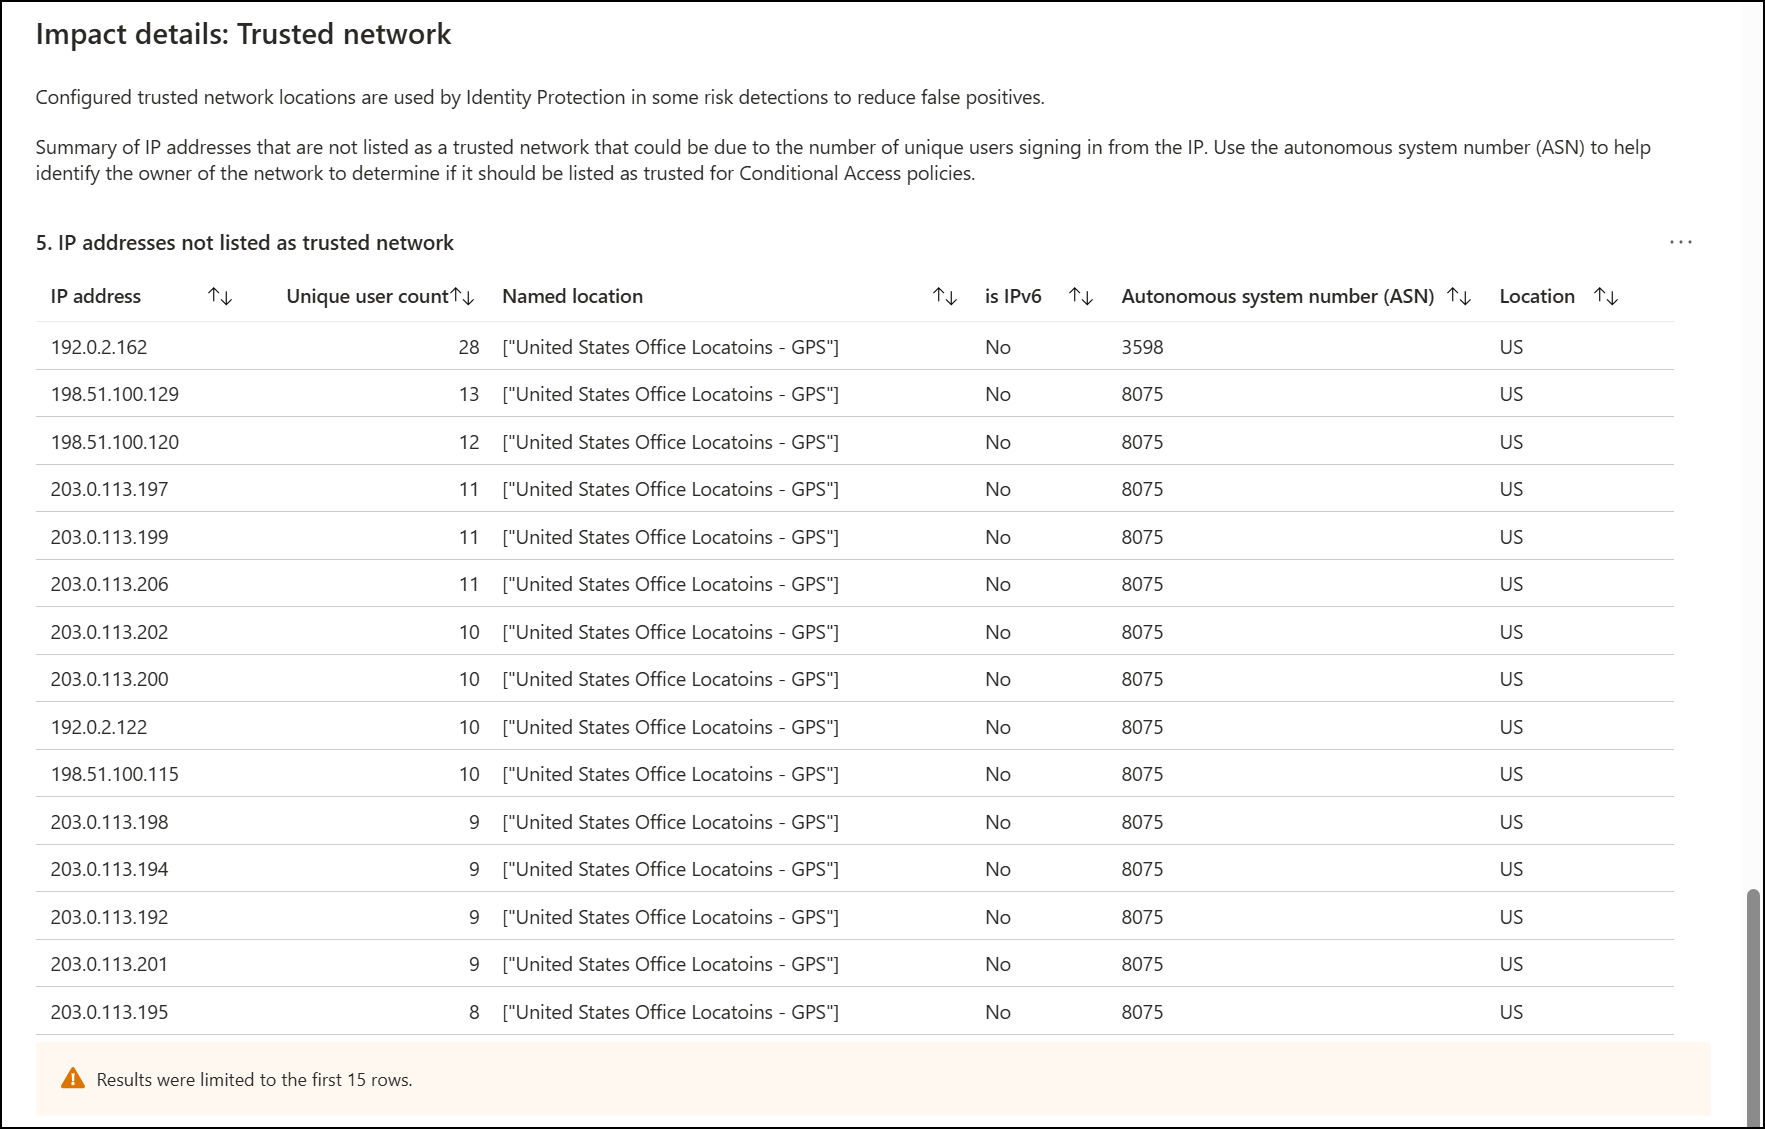Open the ellipsis more options menu

coord(1681,242)
